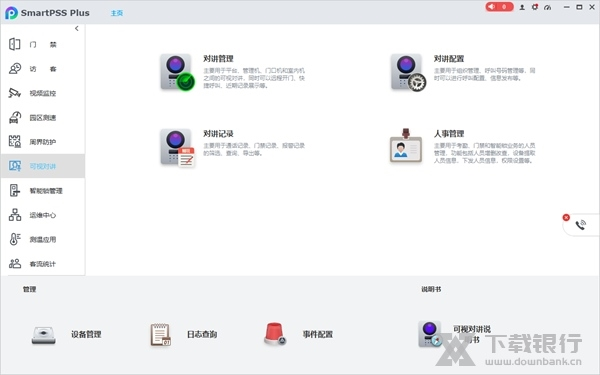
Task: Switch to the 主页 home tab
Action: pos(117,13)
